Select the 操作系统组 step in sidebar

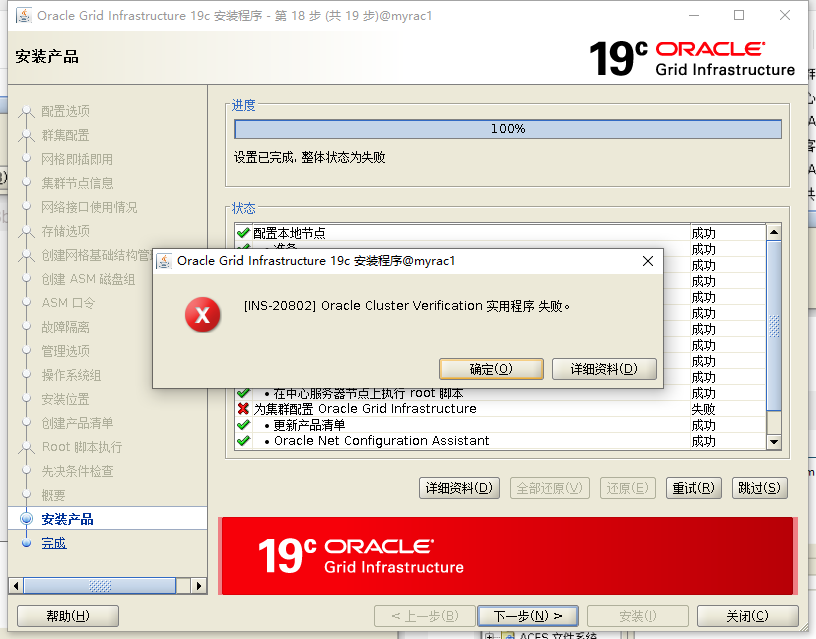click(x=71, y=375)
